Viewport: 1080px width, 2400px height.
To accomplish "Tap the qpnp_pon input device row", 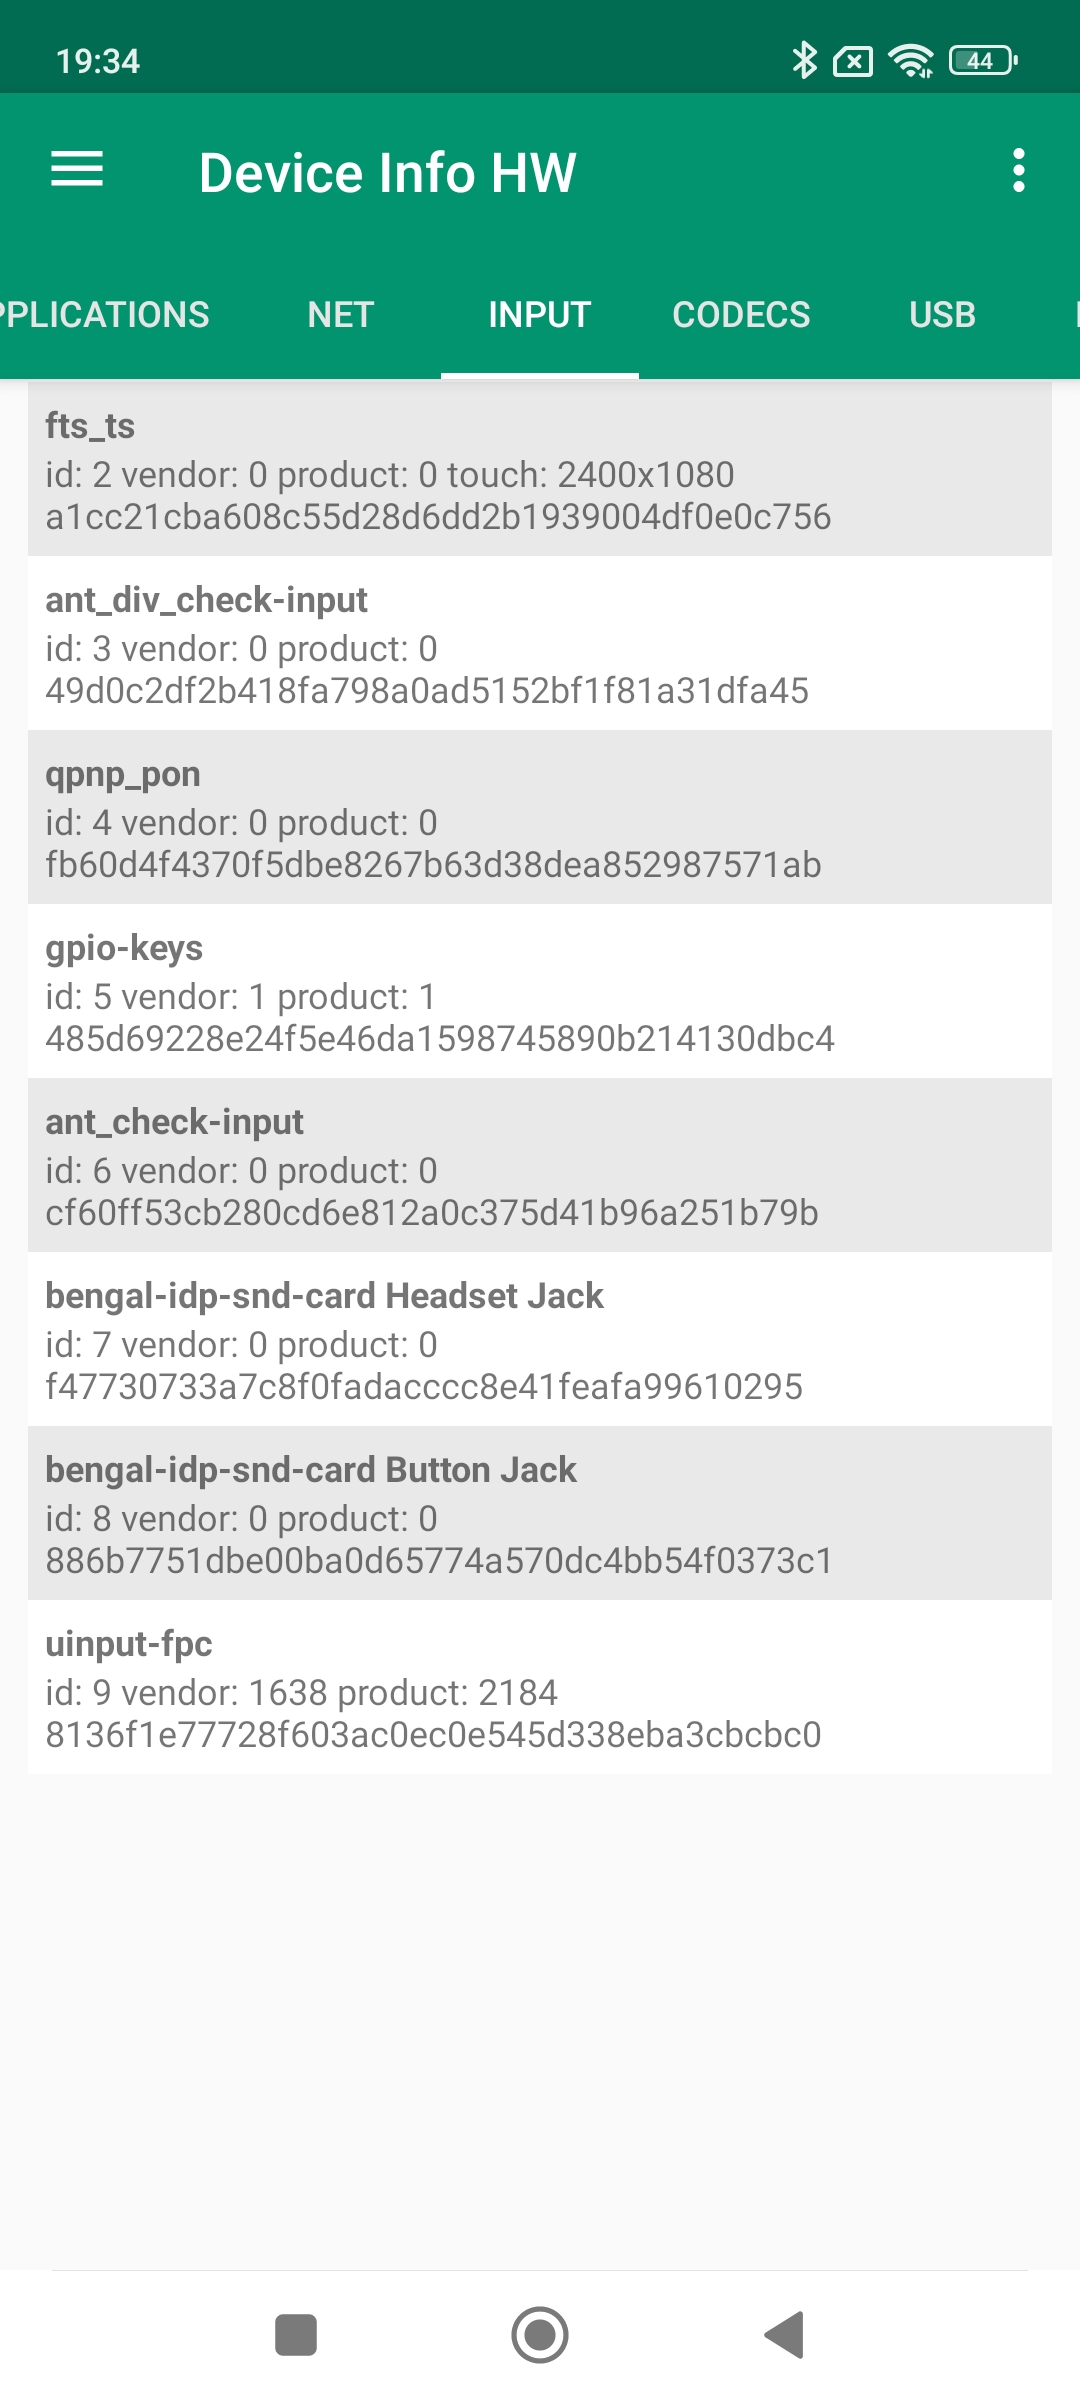I will click(x=540, y=818).
